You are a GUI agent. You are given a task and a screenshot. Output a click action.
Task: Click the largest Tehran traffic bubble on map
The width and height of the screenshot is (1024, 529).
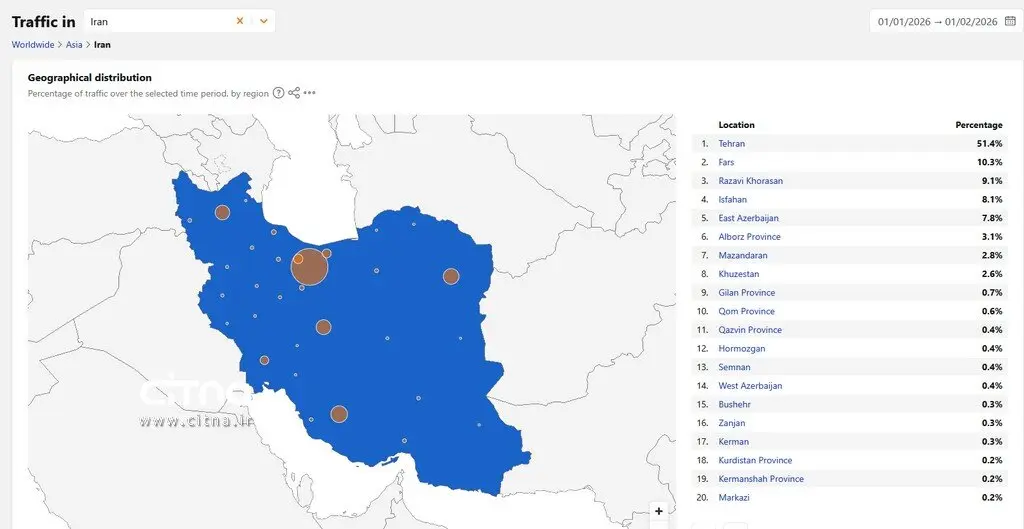pos(310,267)
